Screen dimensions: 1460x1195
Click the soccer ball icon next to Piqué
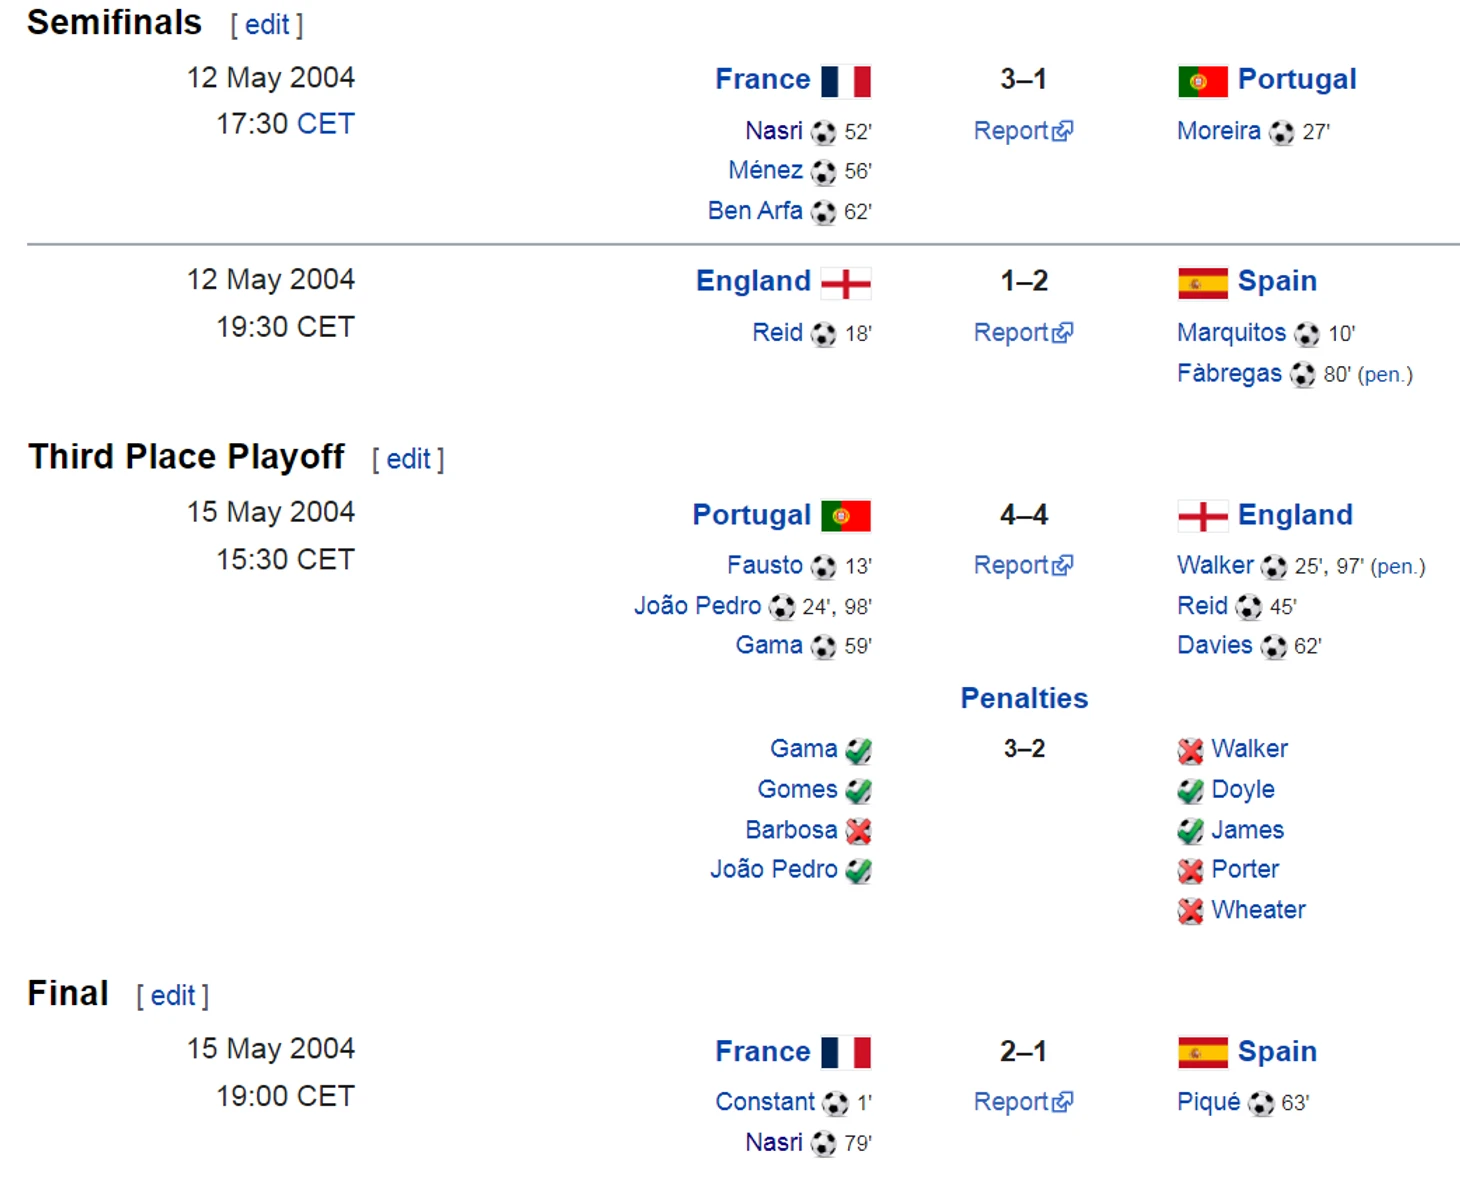click(1261, 1103)
